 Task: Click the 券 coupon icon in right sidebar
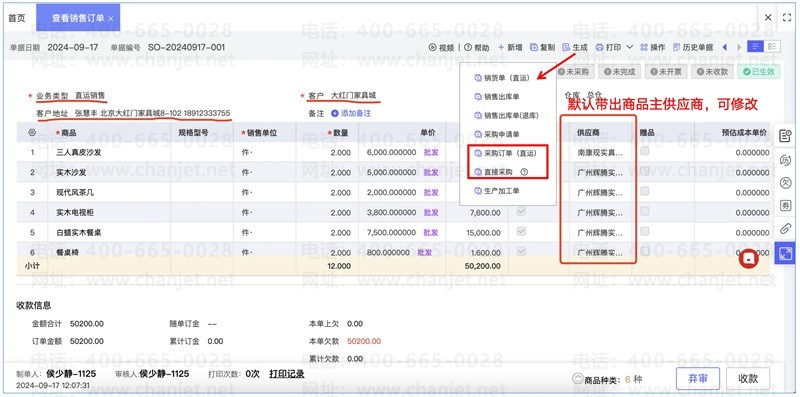785,206
